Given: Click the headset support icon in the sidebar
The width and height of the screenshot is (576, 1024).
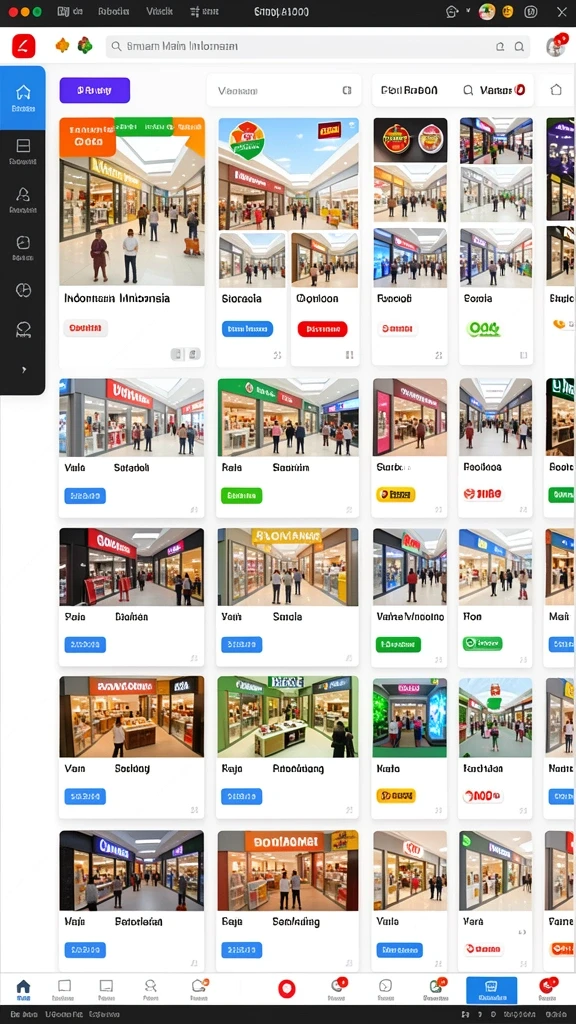Looking at the screenshot, I should [23, 330].
